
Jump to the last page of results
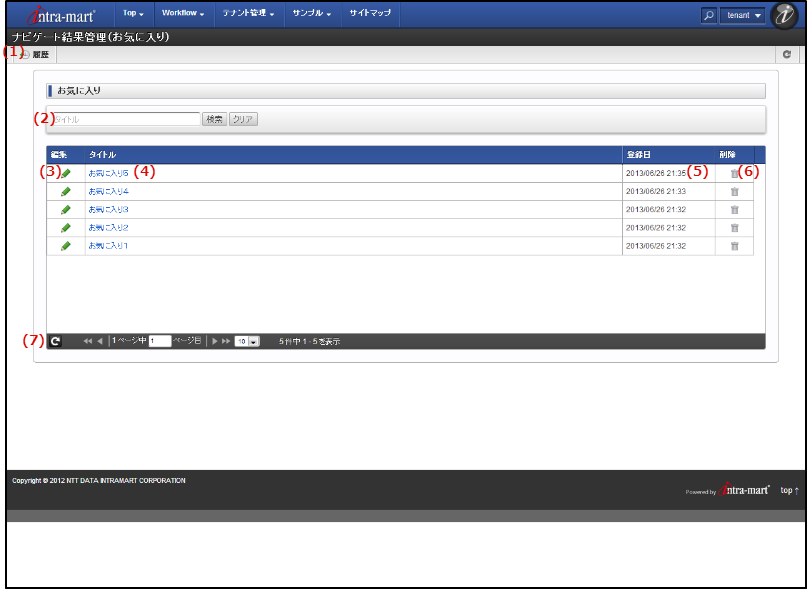(x=226, y=341)
